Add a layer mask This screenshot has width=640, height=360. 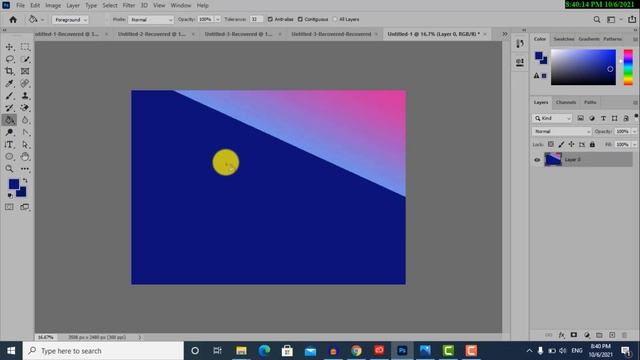[x=574, y=335]
